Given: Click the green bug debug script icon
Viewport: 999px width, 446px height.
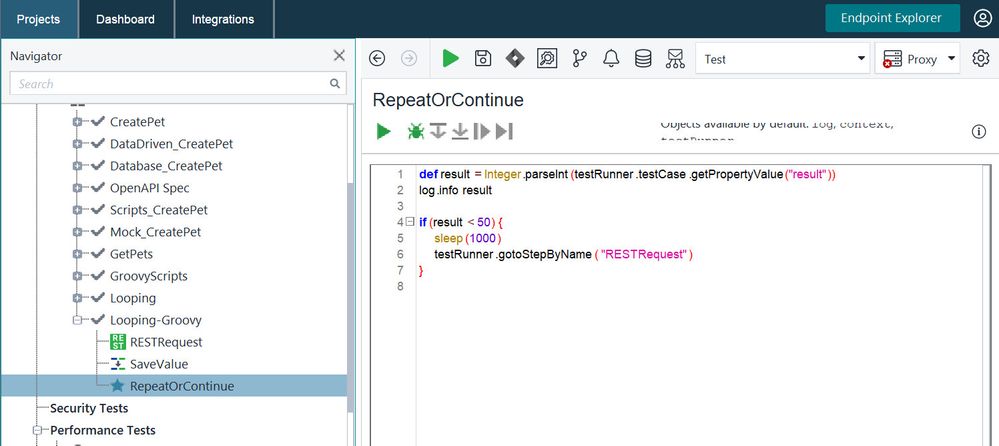Looking at the screenshot, I should pyautogui.click(x=414, y=131).
